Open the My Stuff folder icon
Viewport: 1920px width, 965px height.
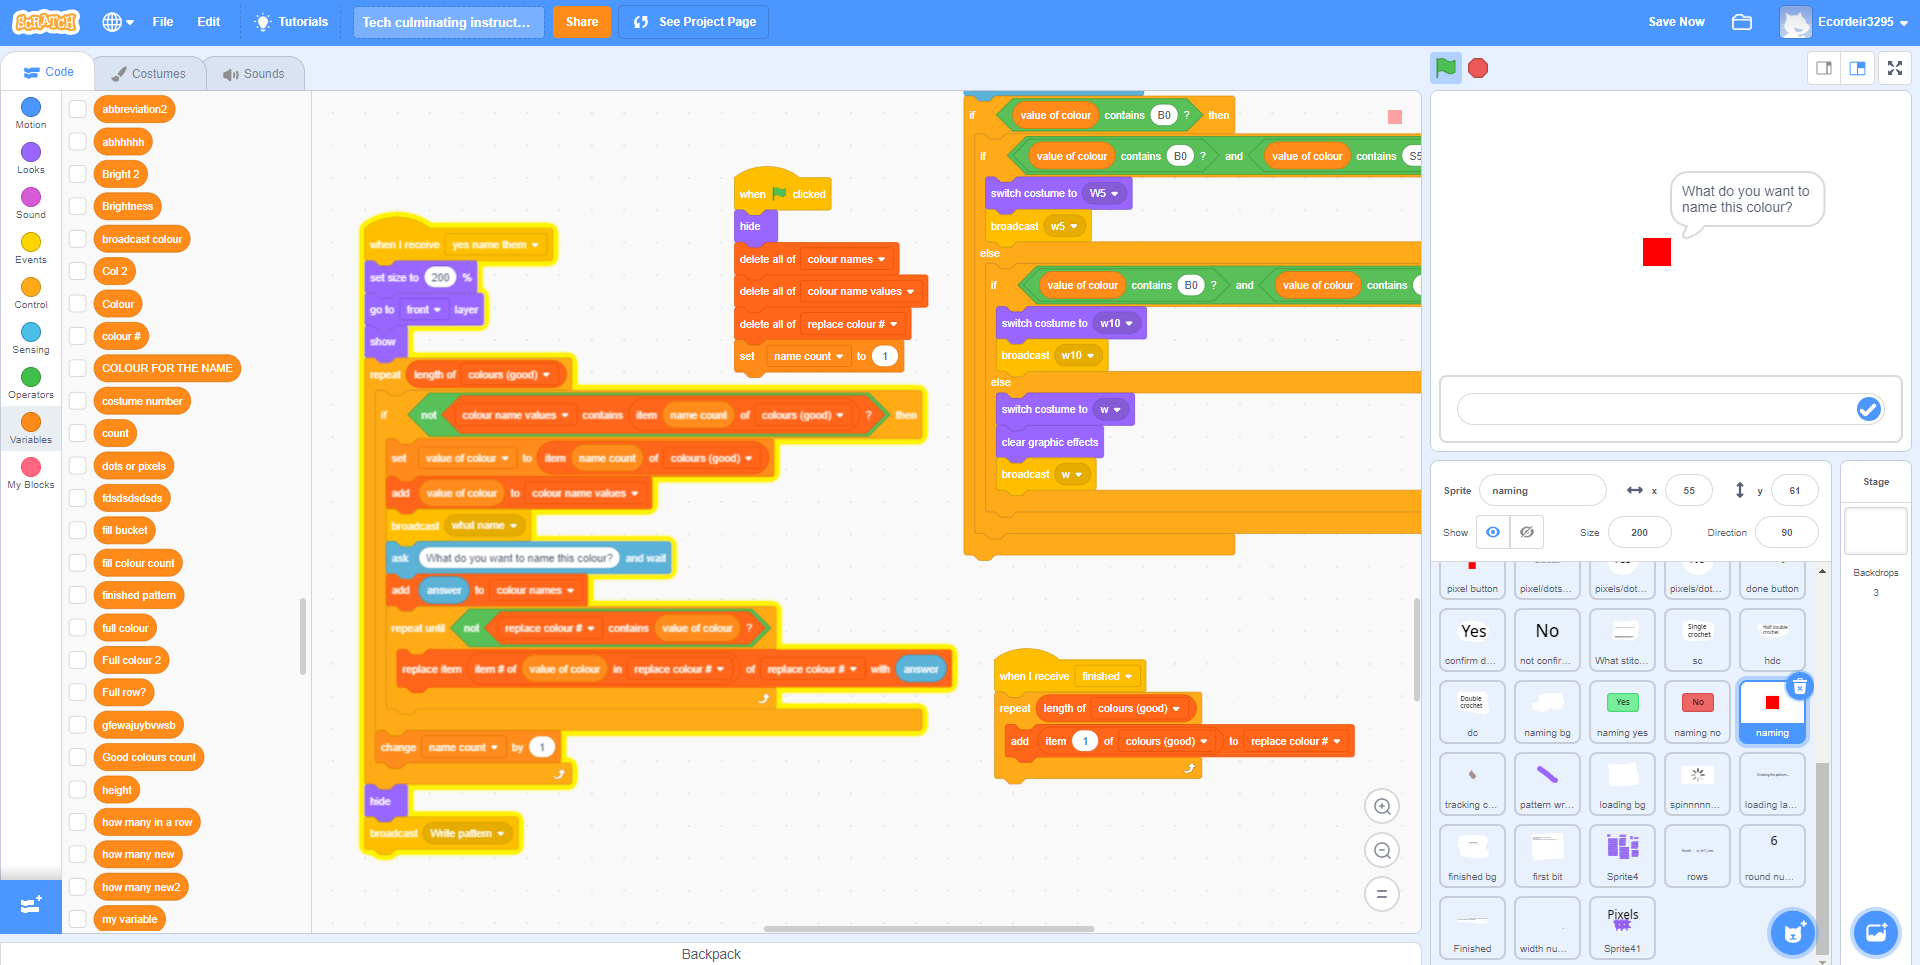1742,22
